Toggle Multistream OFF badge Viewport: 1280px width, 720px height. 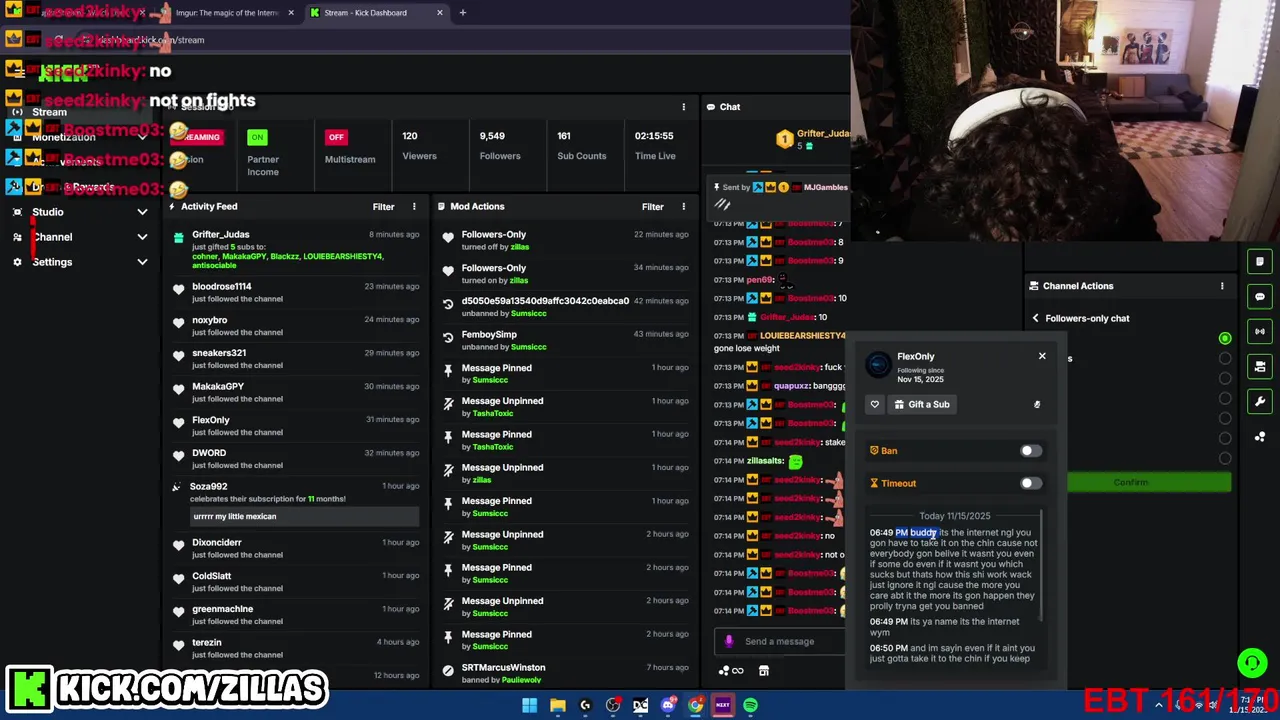[336, 137]
